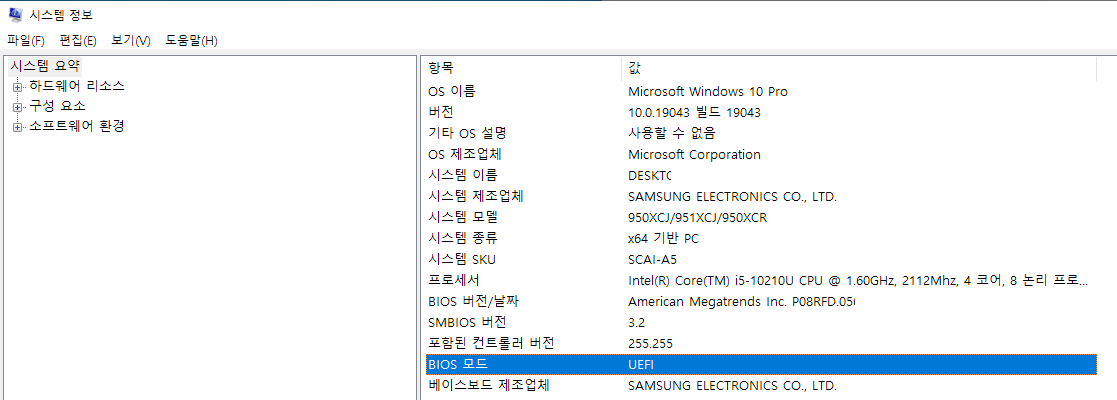
Task: Select the 프로세서 row
Action: [761, 280]
